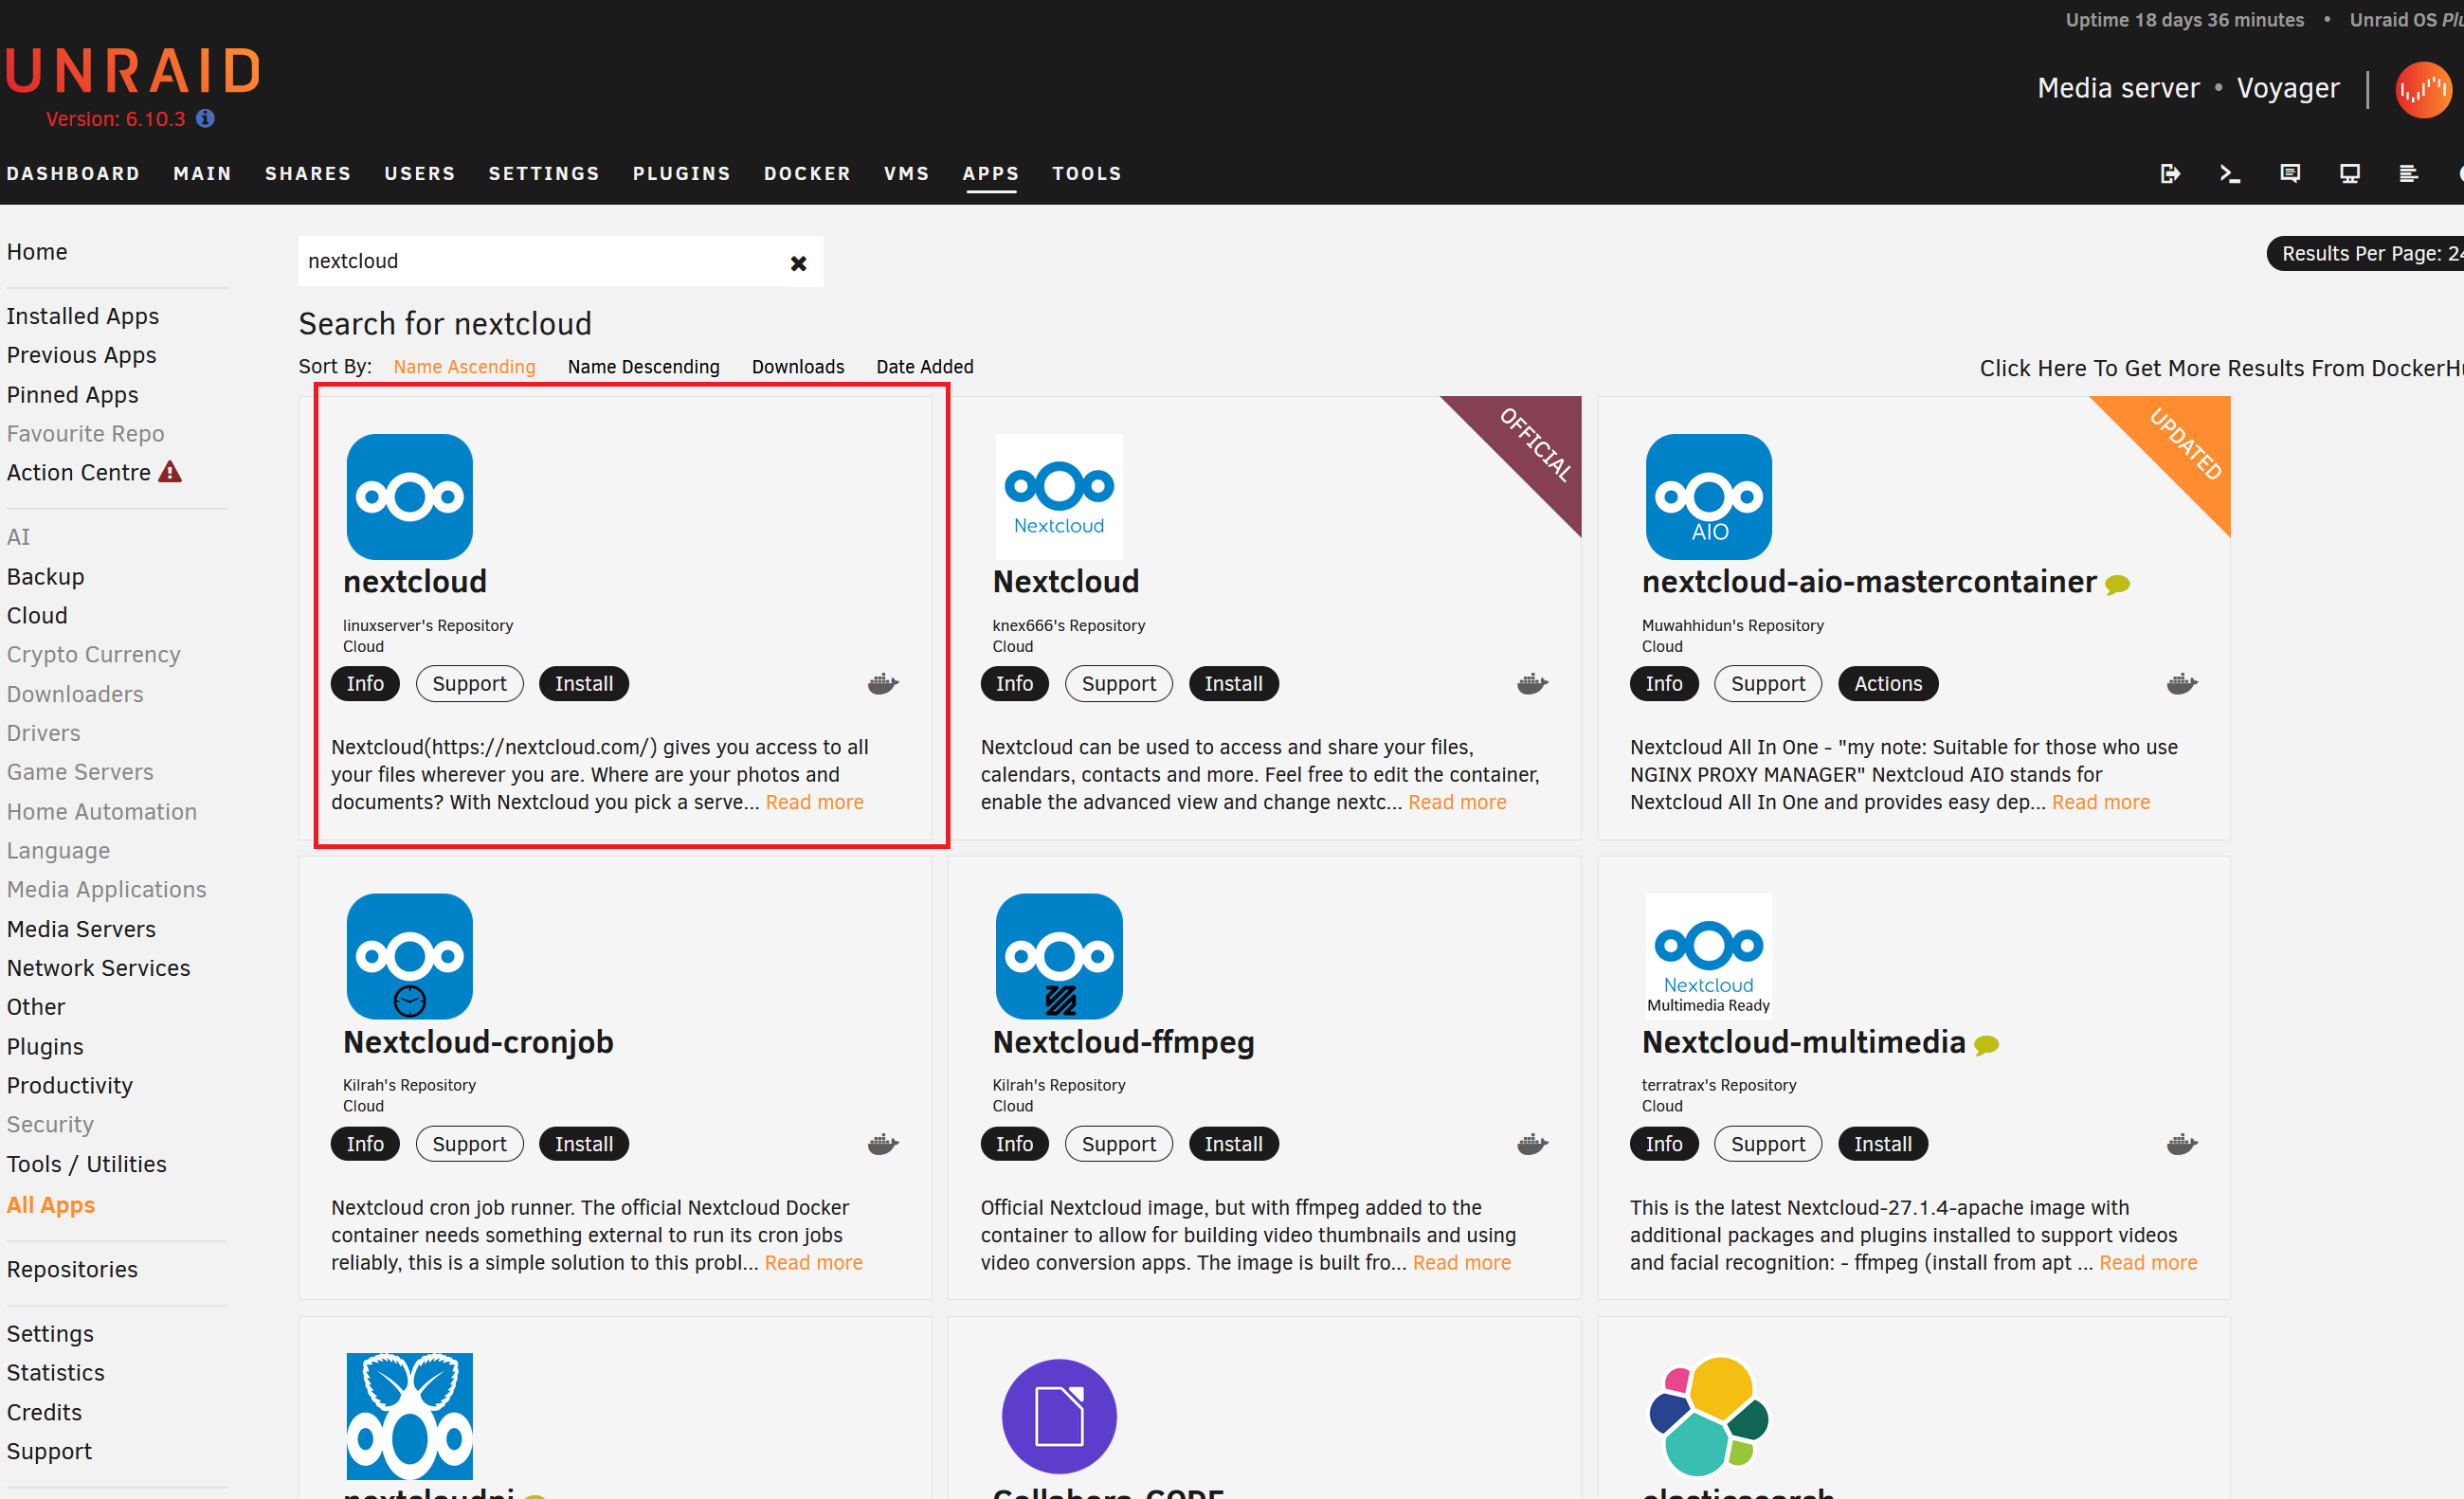Screen dimensions: 2464x1499
Task: Open Info for linuxserver nextcloud
Action: [x=364, y=684]
